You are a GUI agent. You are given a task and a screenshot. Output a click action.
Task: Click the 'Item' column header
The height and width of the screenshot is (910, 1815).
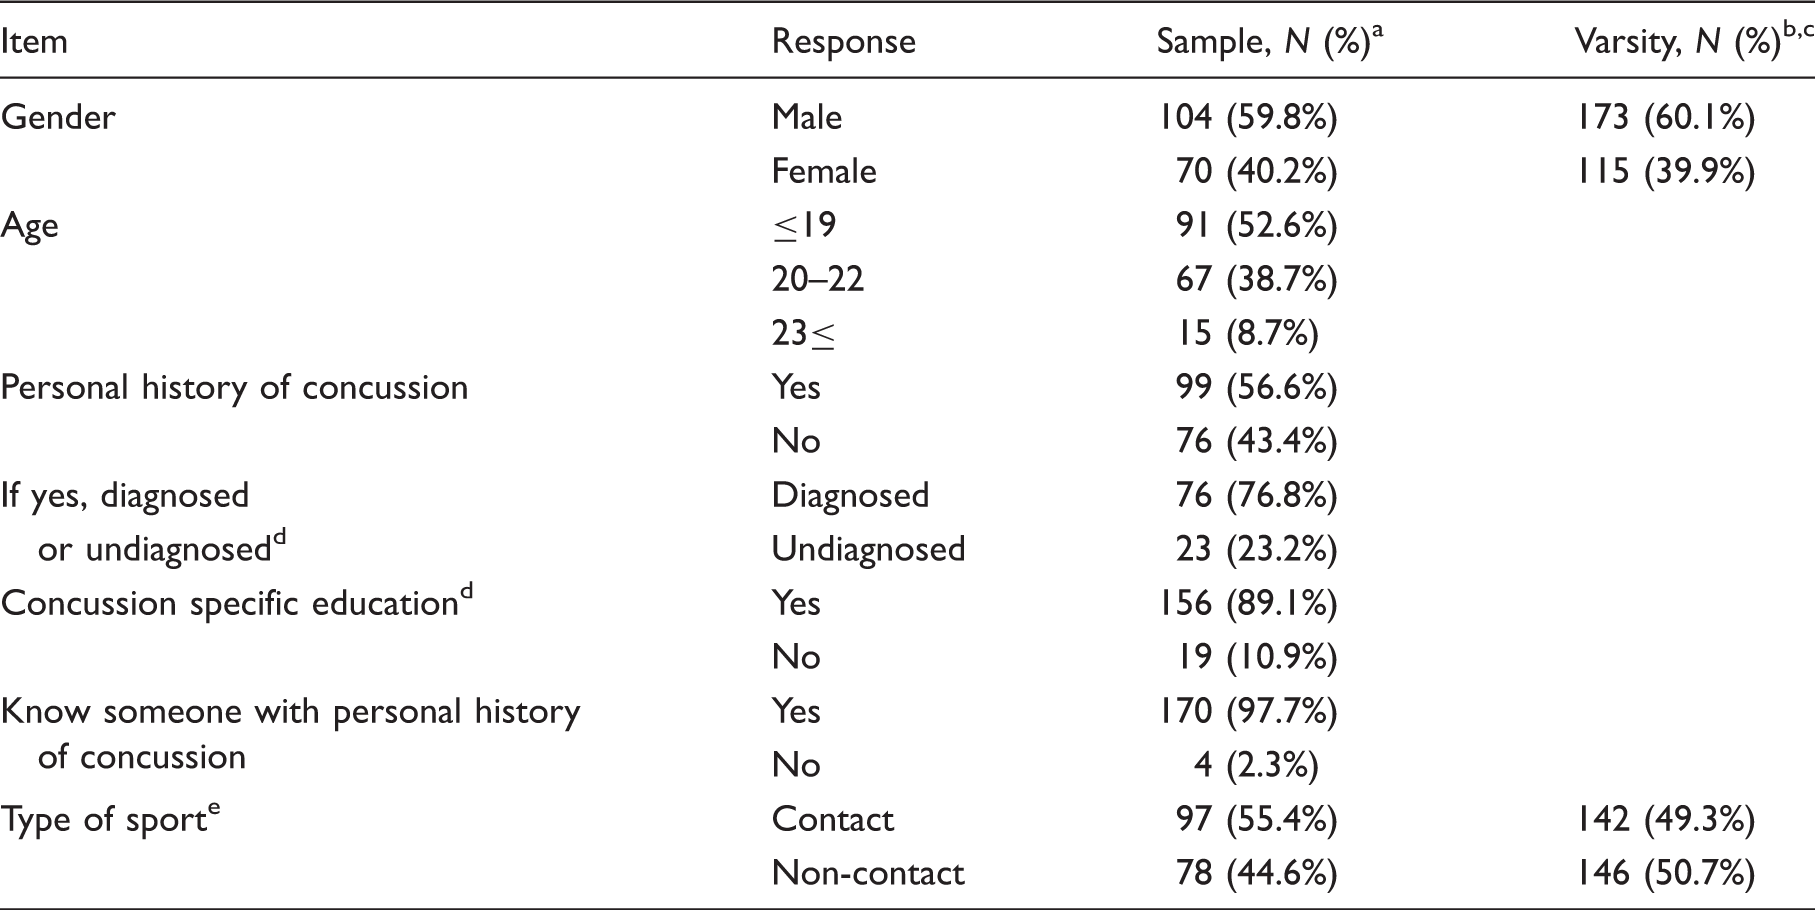pyautogui.click(x=34, y=41)
